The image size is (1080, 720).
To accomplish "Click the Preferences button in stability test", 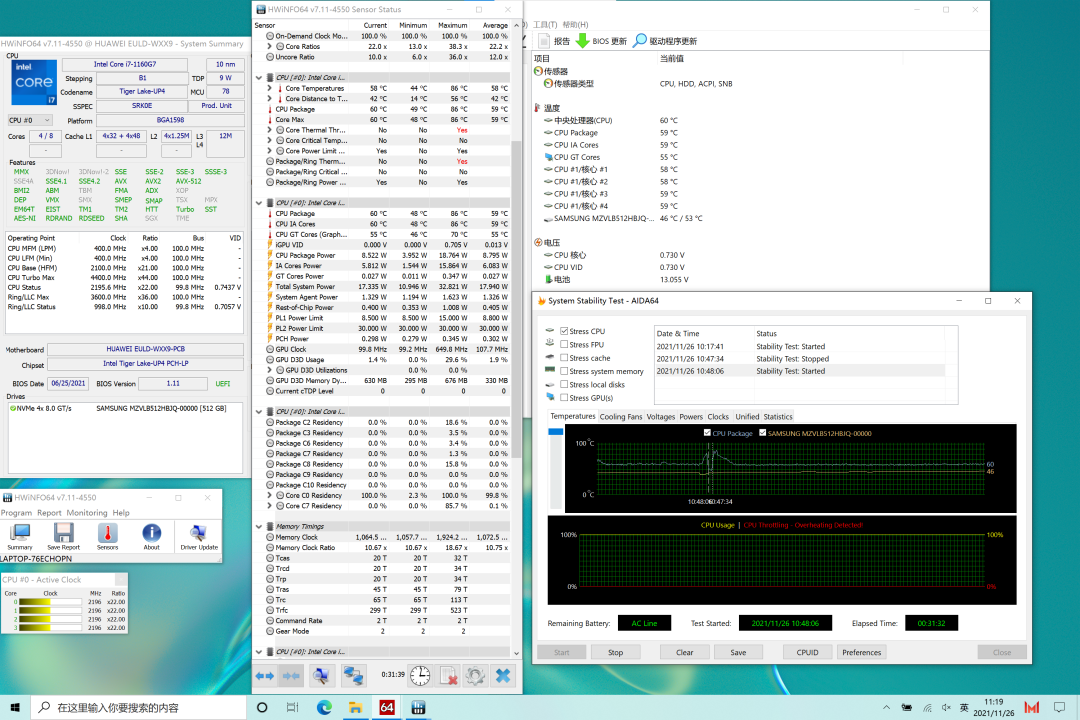I will tap(861, 652).
